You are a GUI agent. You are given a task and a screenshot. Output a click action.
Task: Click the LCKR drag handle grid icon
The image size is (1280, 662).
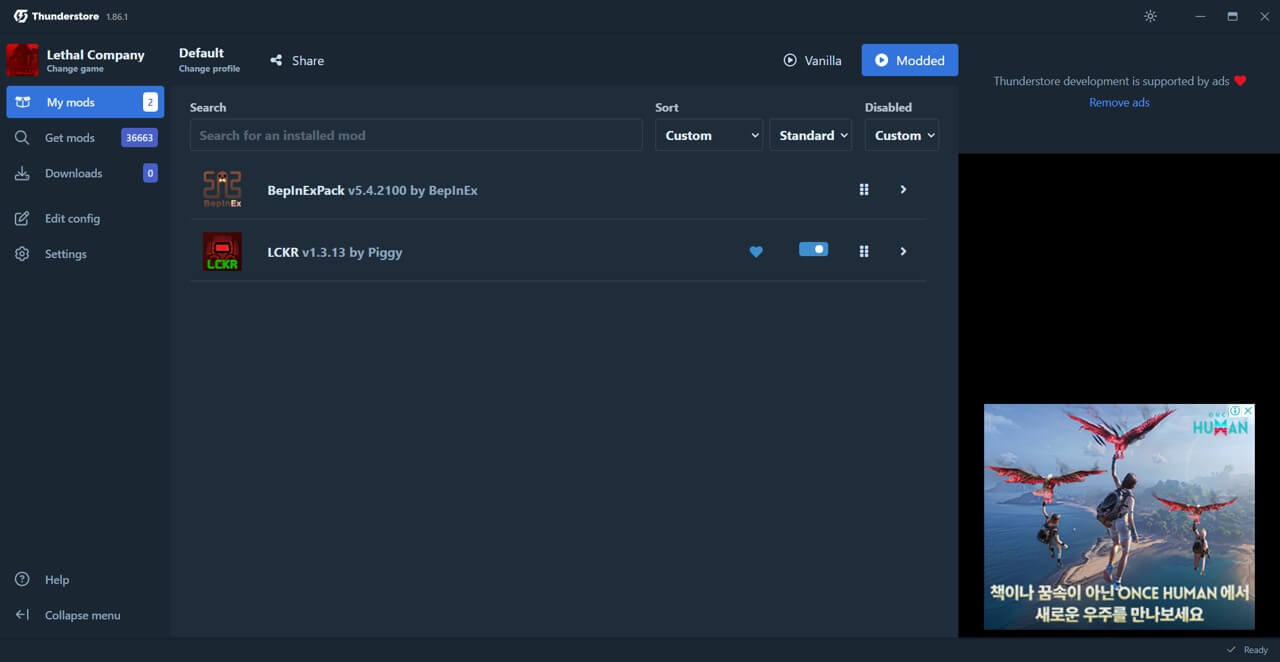[x=864, y=252]
